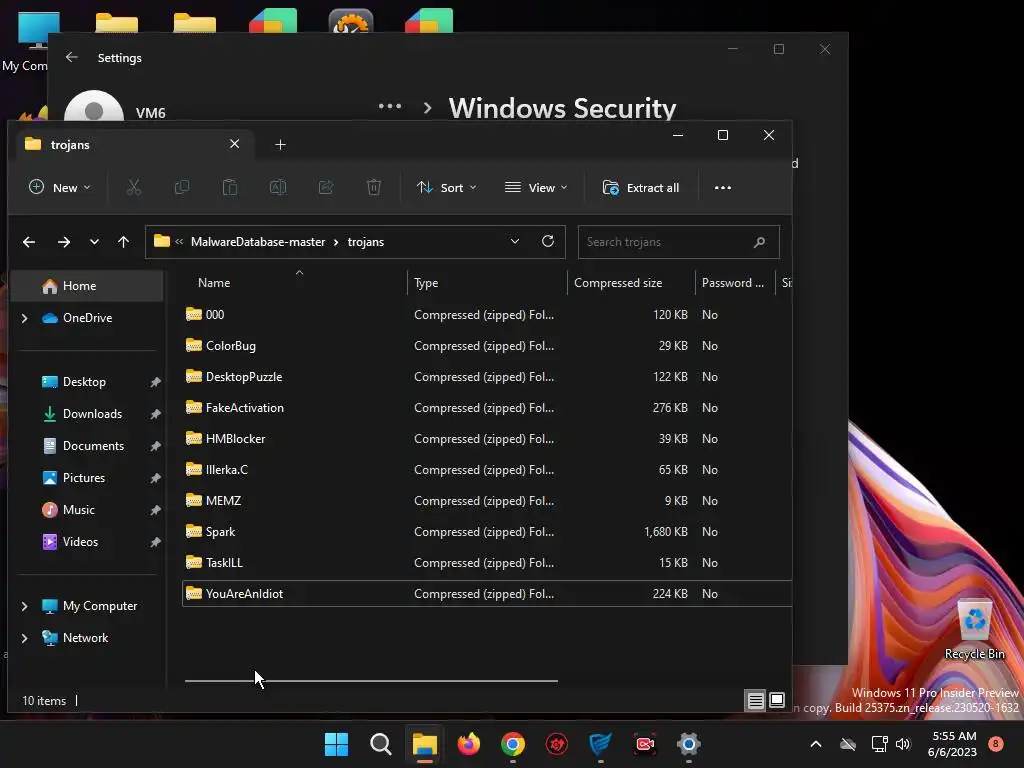This screenshot has height=768, width=1024.
Task: Open the Recycle Bin on desktop
Action: click(974, 630)
